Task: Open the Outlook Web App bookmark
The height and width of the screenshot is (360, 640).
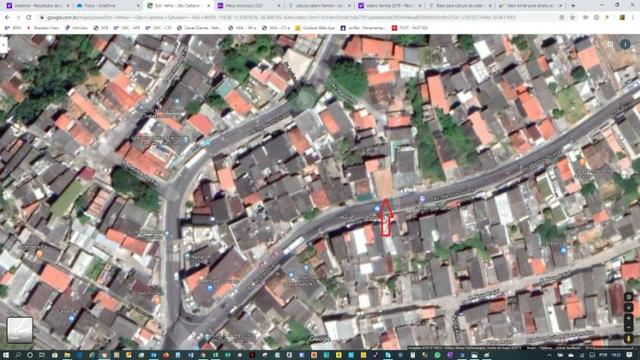Action: click(x=315, y=28)
